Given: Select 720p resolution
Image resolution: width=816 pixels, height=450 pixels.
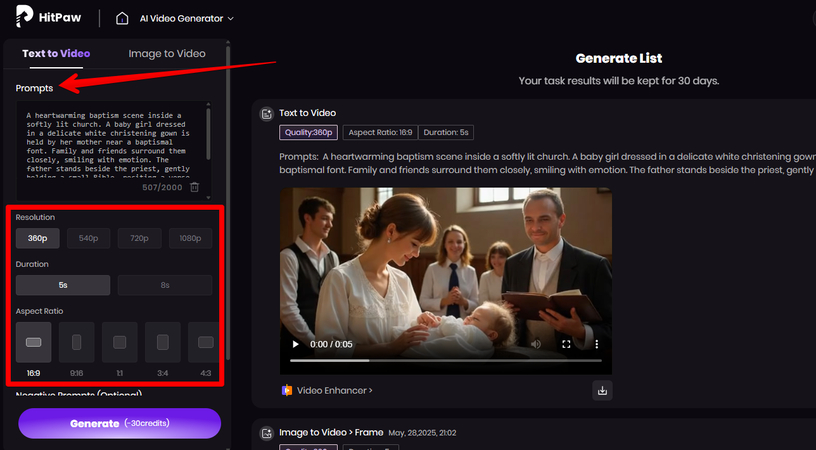Looking at the screenshot, I should coord(139,238).
